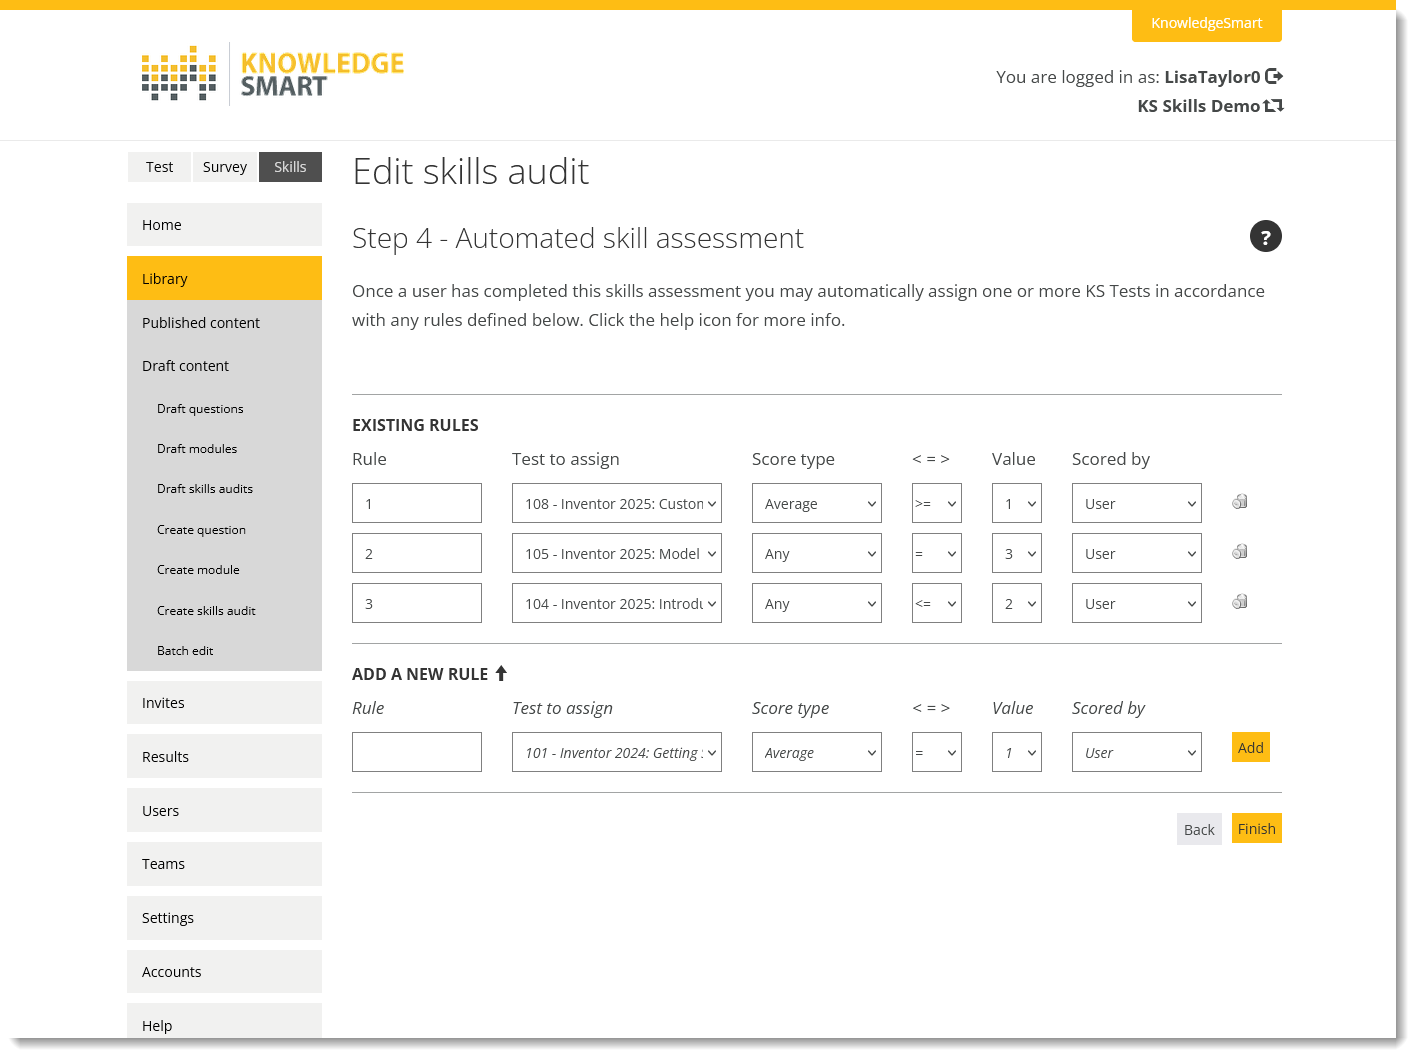Viewport: 1417px width, 1059px height.
Task: Open the <= comparison dropdown in rule 3
Action: point(937,603)
